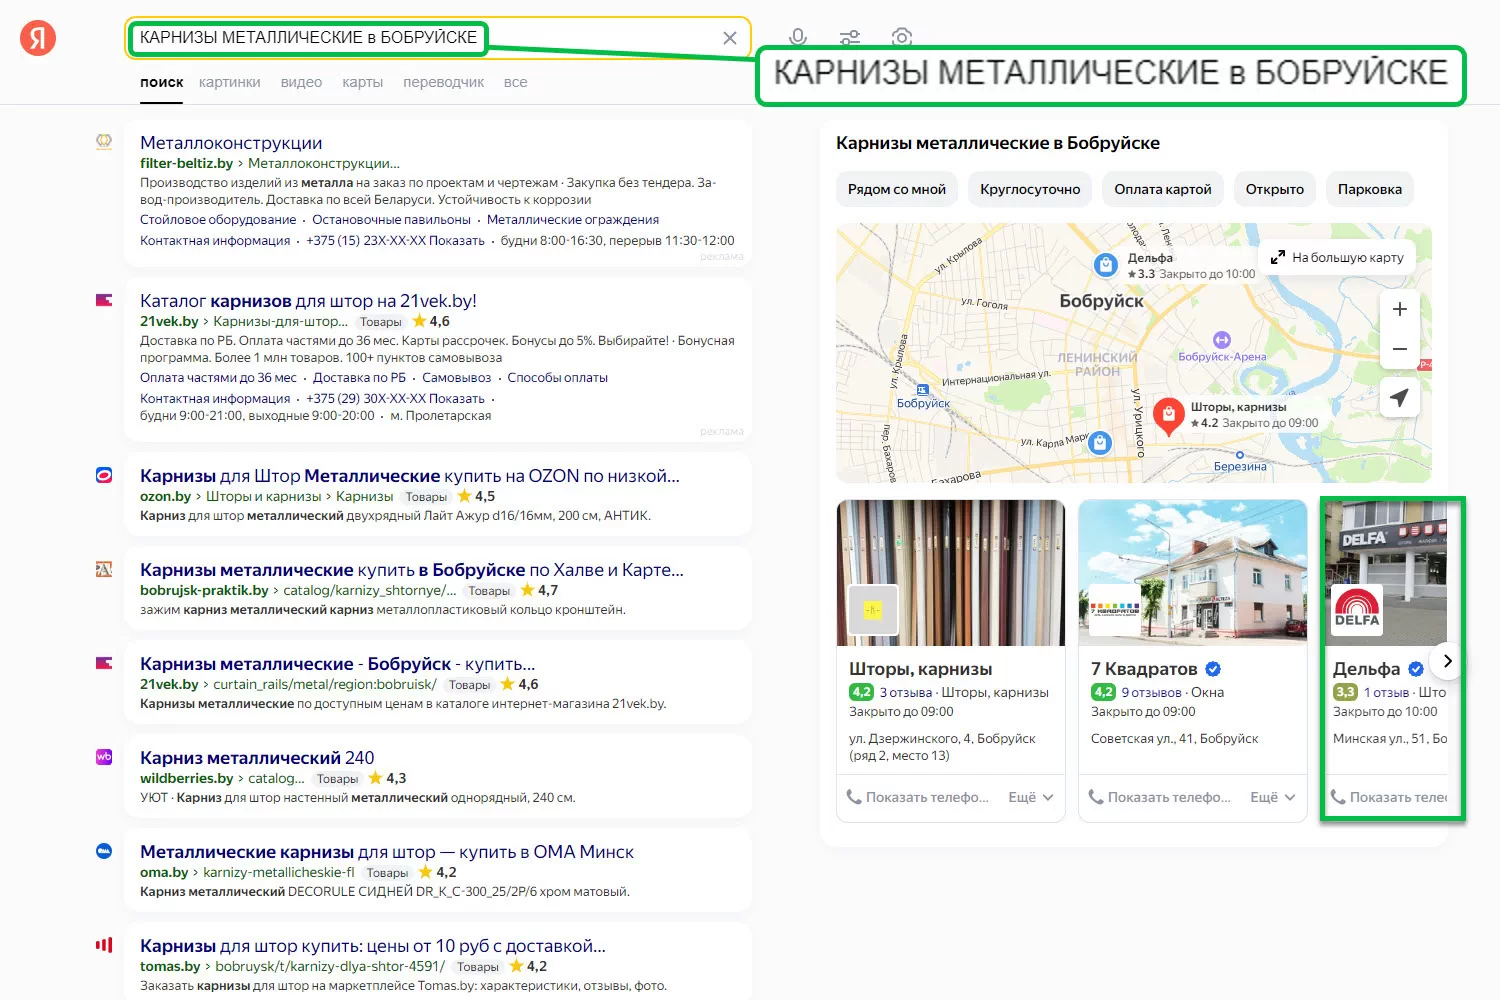The height and width of the screenshot is (1000, 1500).
Task: Expand 'Ещё' under Шторы, карнизы card
Action: tap(1031, 797)
